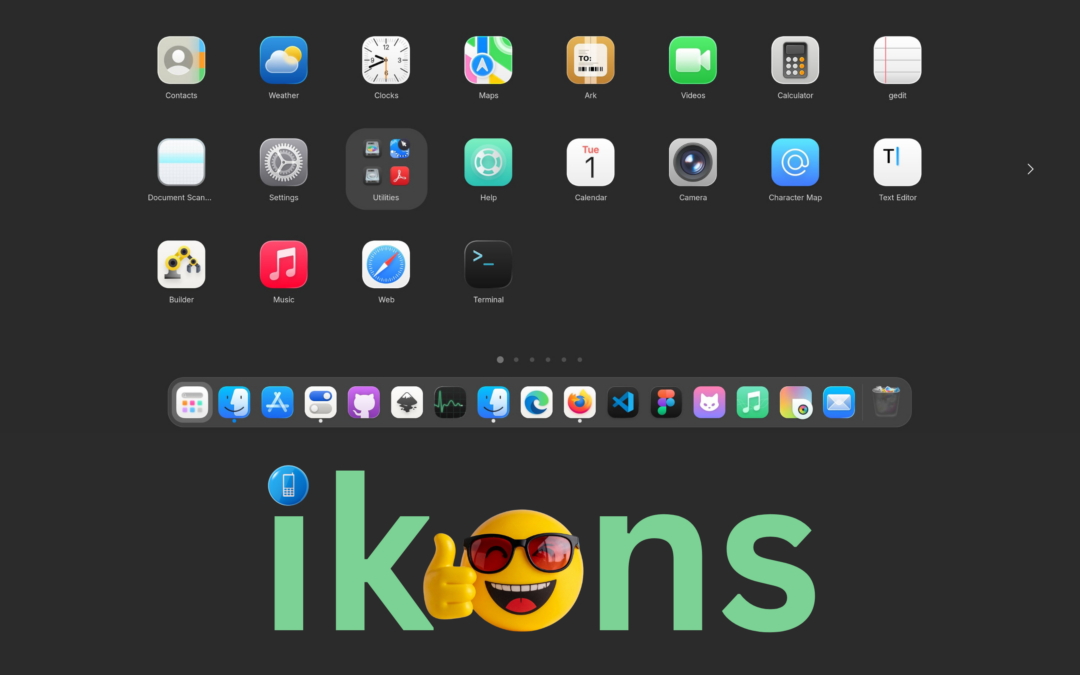
Task: Launch Visual Studio Code from the dock
Action: click(622, 402)
